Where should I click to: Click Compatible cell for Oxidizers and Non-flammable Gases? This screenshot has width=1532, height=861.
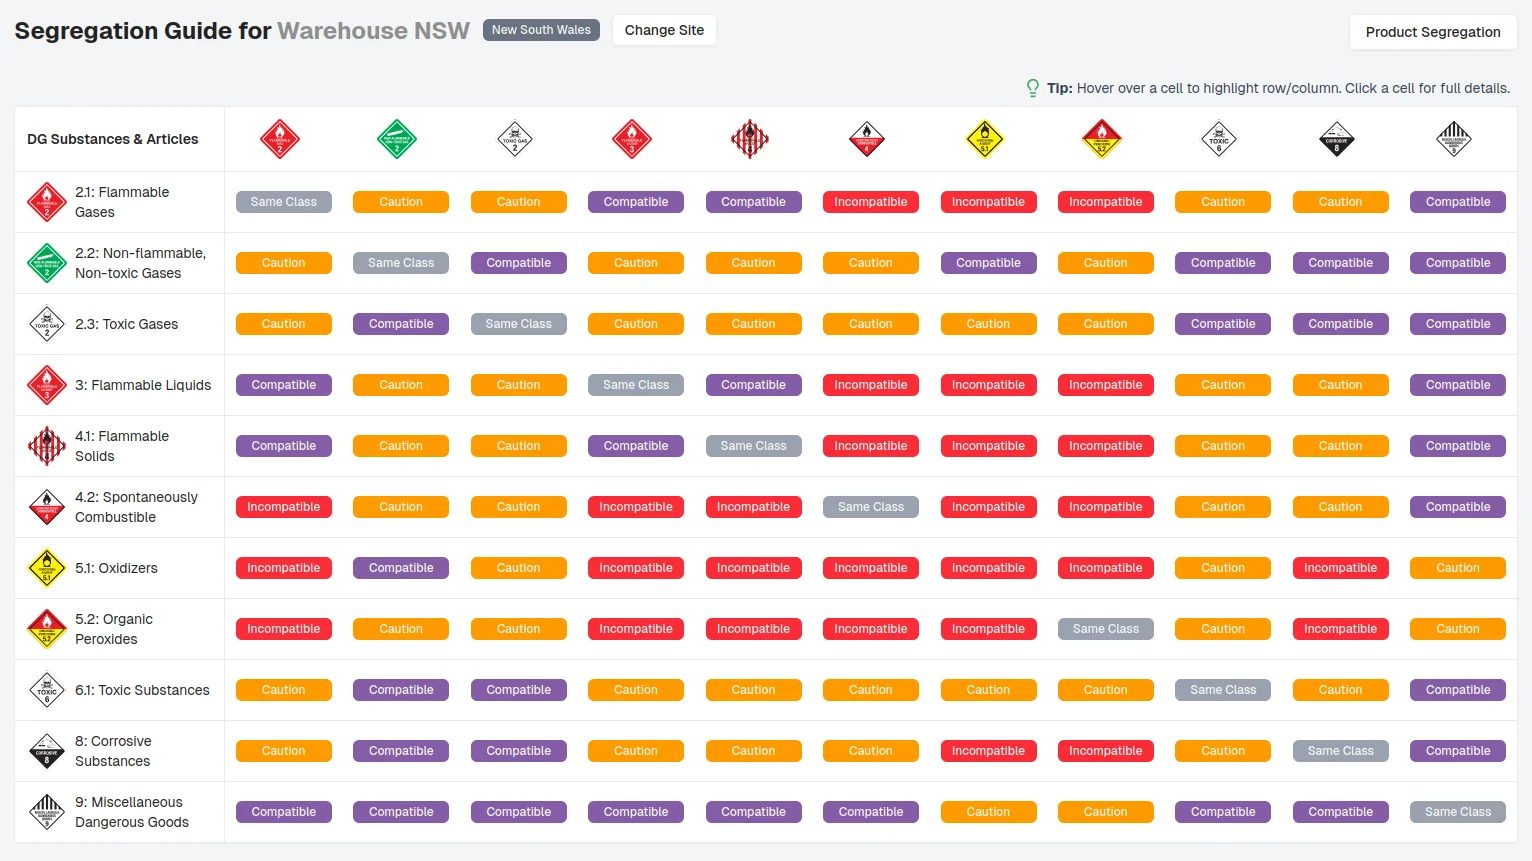pos(401,568)
